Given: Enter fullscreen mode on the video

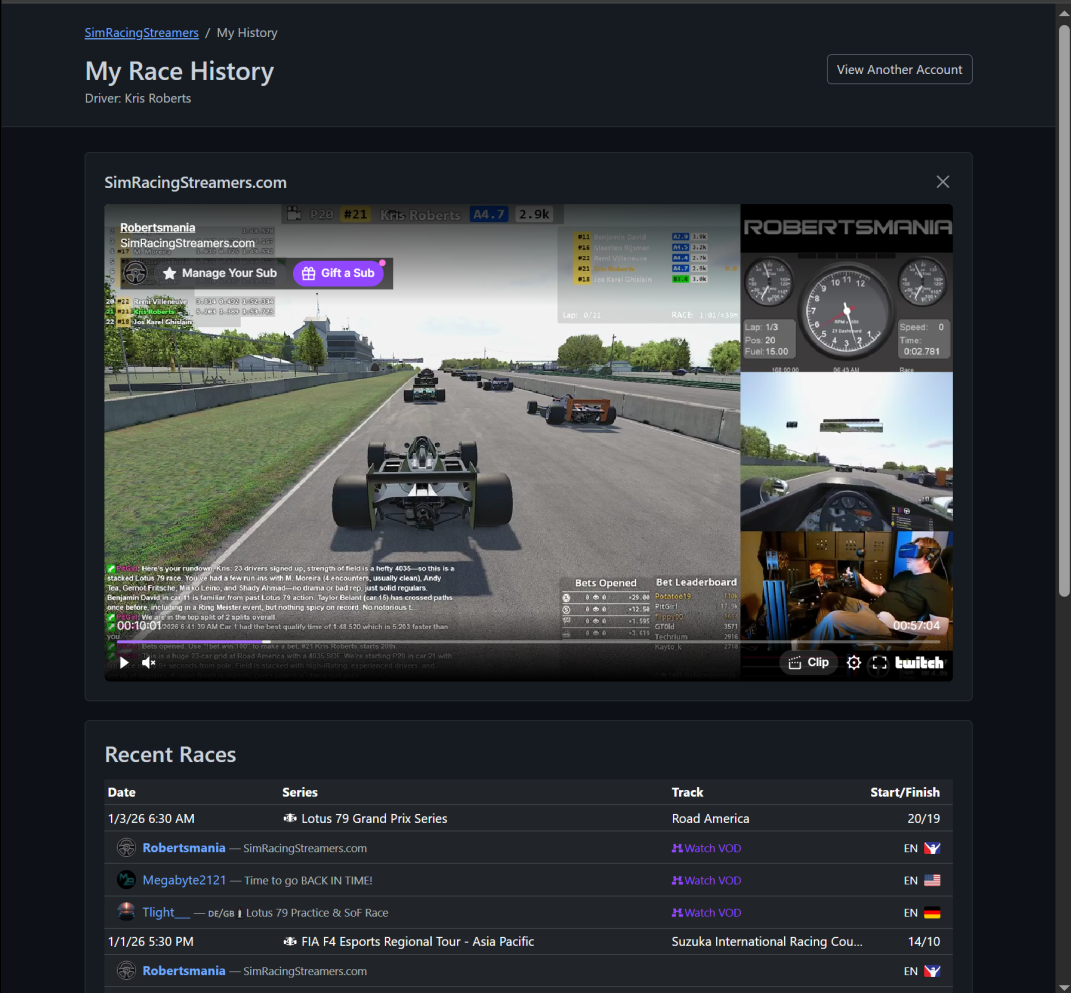Looking at the screenshot, I should coord(880,662).
